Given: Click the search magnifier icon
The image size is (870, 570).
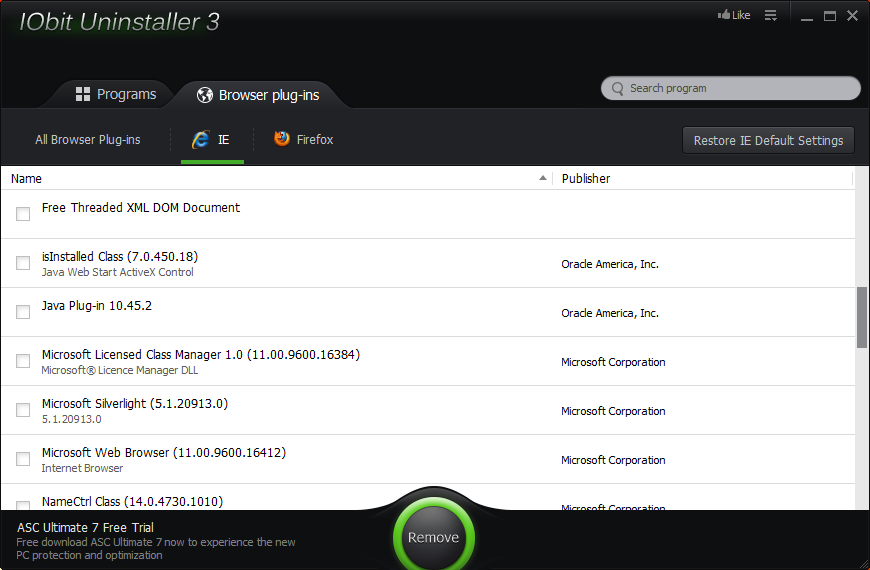Looking at the screenshot, I should point(618,89).
